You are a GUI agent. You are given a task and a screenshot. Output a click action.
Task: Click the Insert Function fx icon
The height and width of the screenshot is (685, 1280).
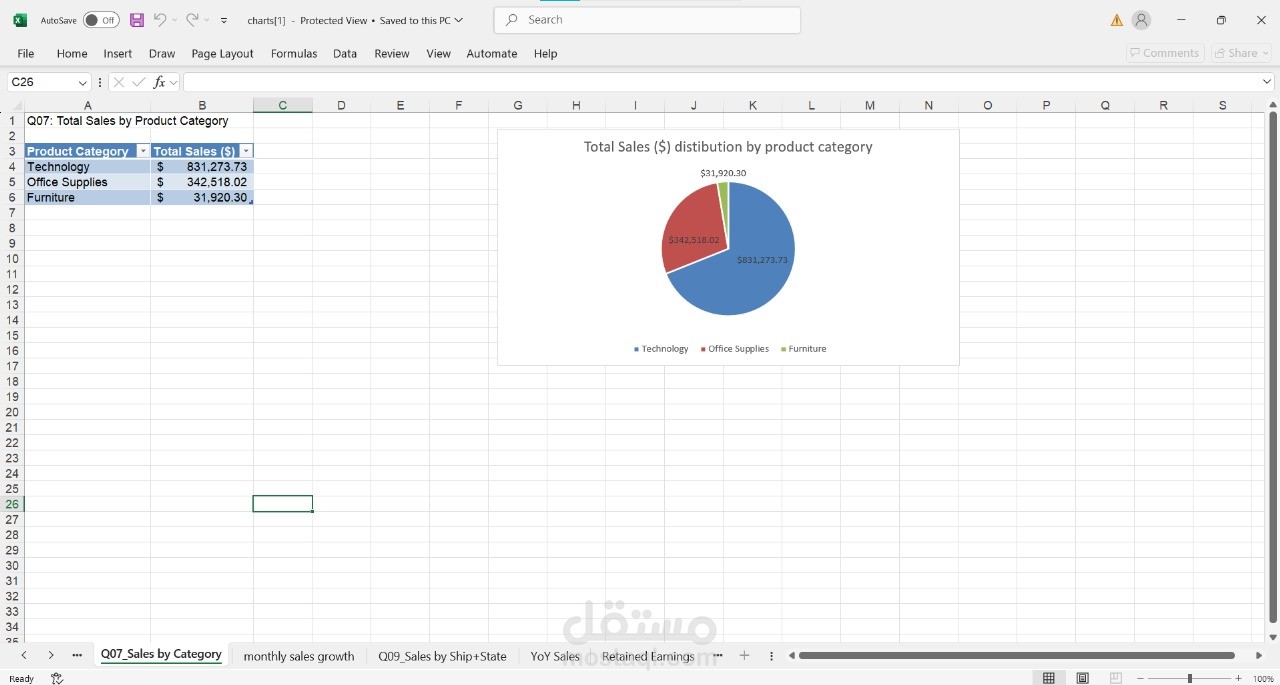(x=159, y=82)
